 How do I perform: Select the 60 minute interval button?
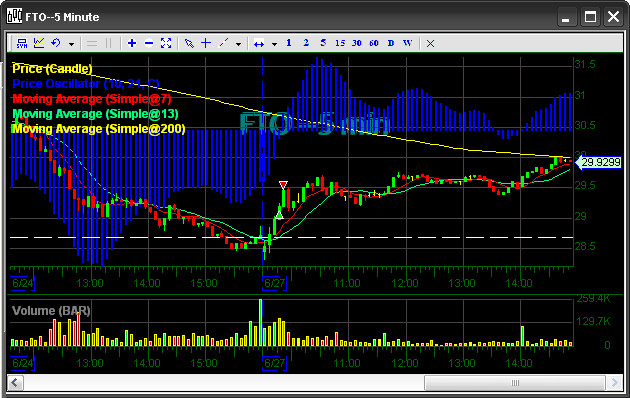click(374, 43)
